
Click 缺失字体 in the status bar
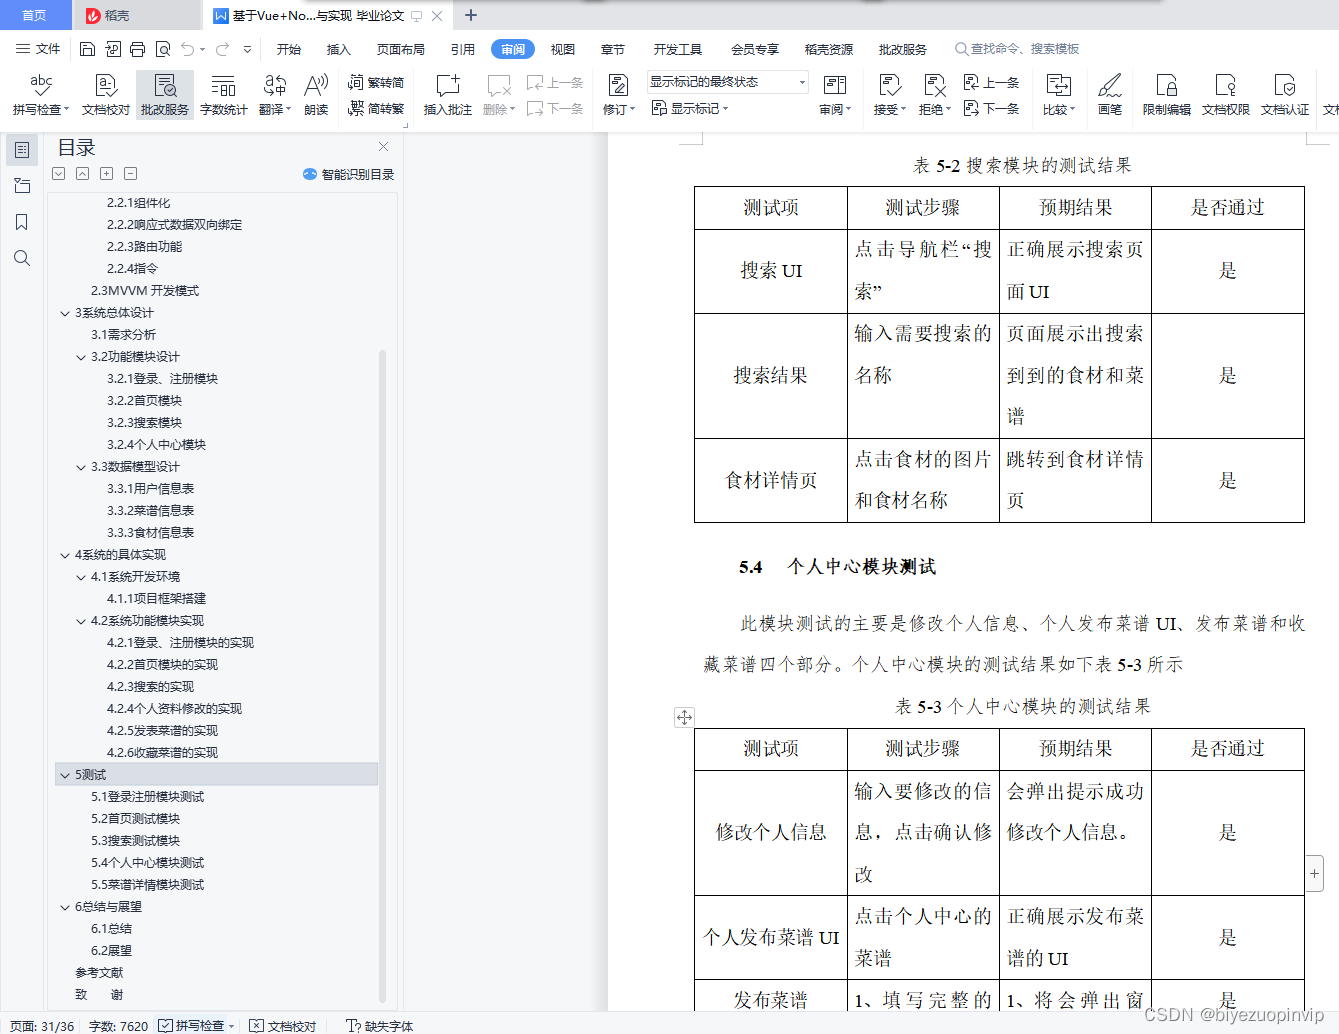point(381,1025)
